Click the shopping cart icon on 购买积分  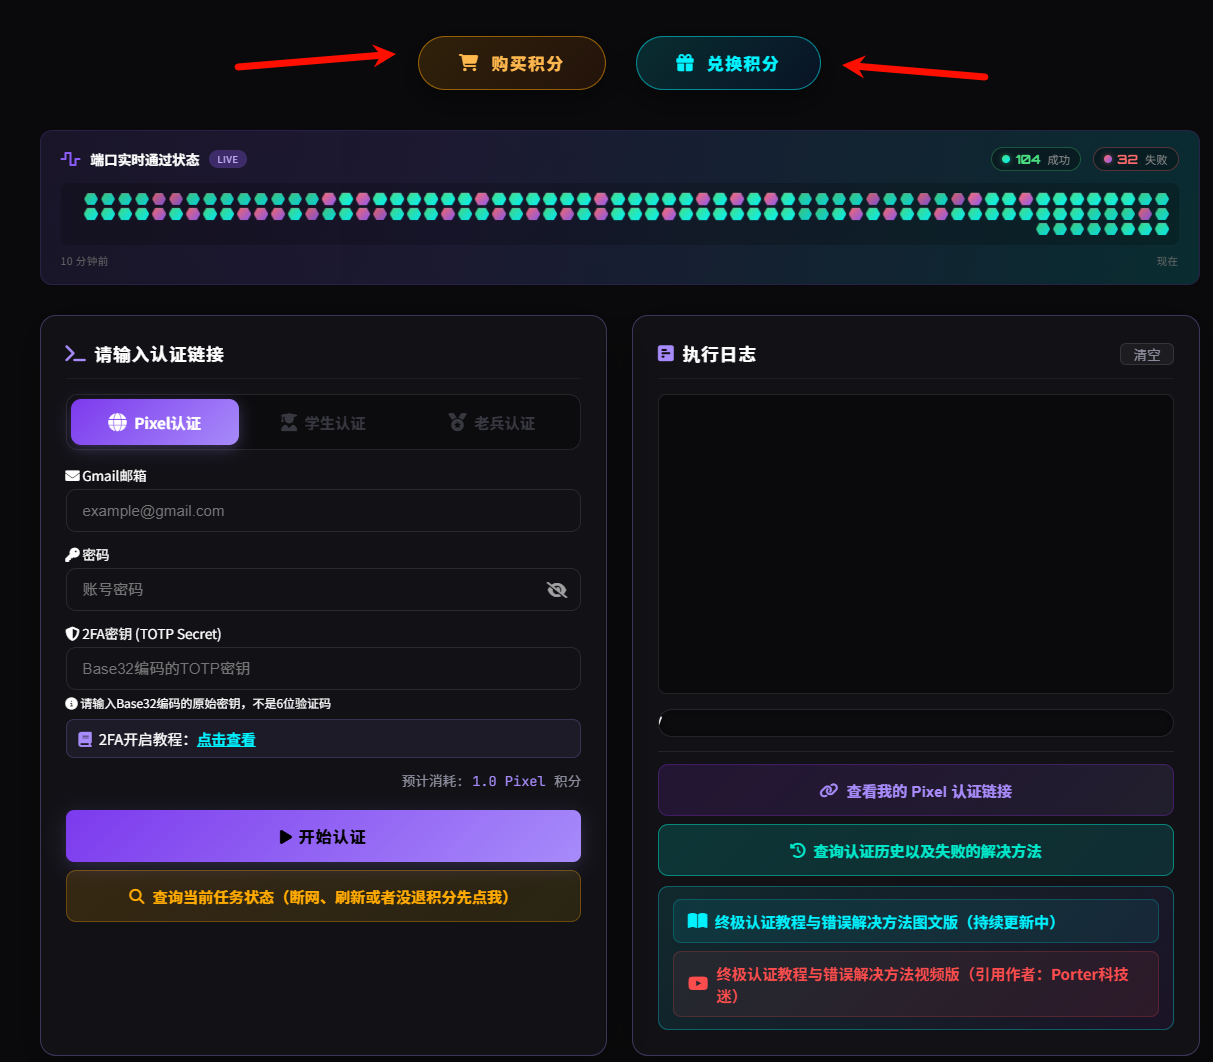point(468,63)
